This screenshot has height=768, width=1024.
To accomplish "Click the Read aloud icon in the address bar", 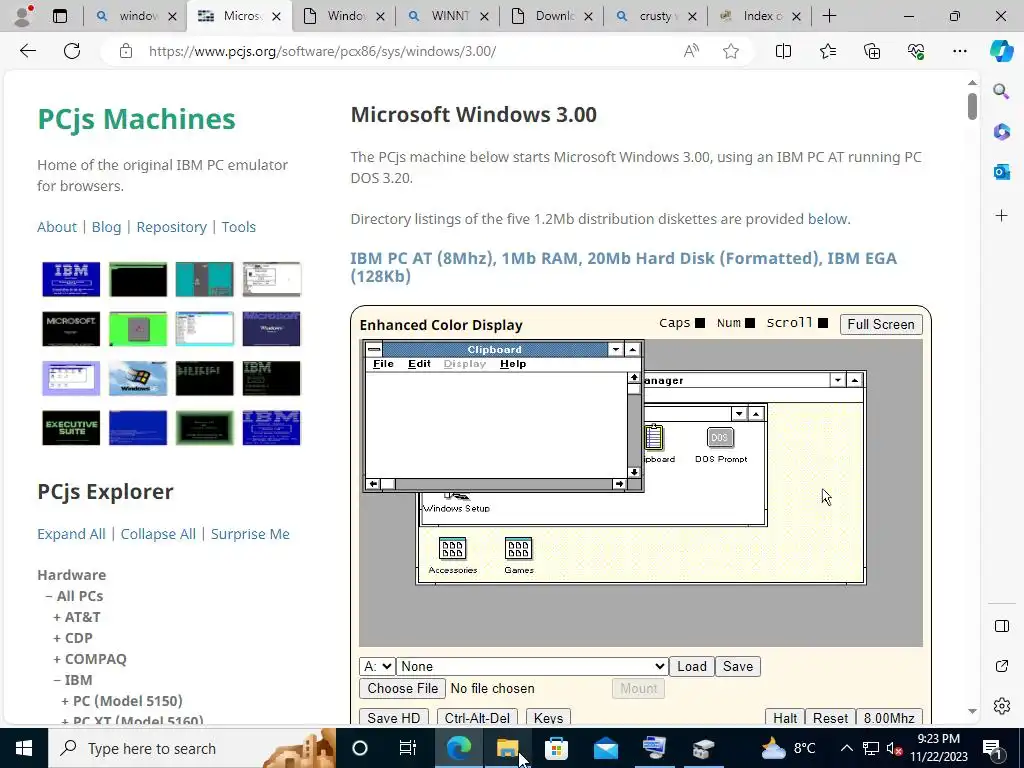I will tap(691, 51).
